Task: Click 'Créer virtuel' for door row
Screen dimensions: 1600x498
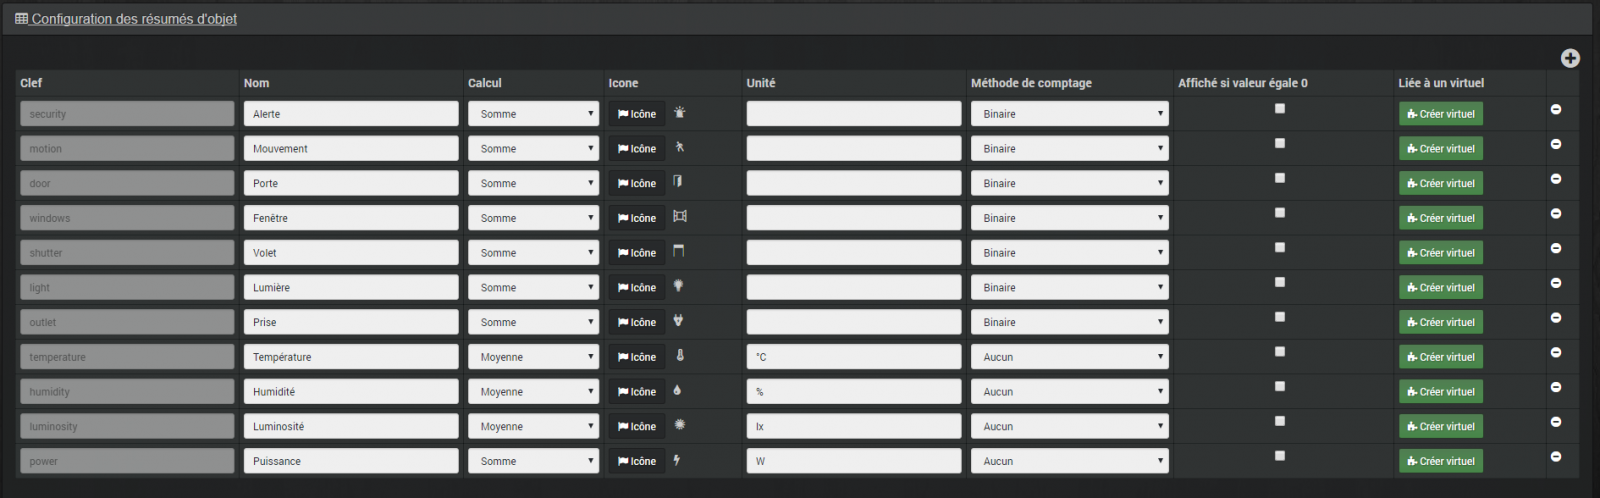Action: tap(1440, 184)
